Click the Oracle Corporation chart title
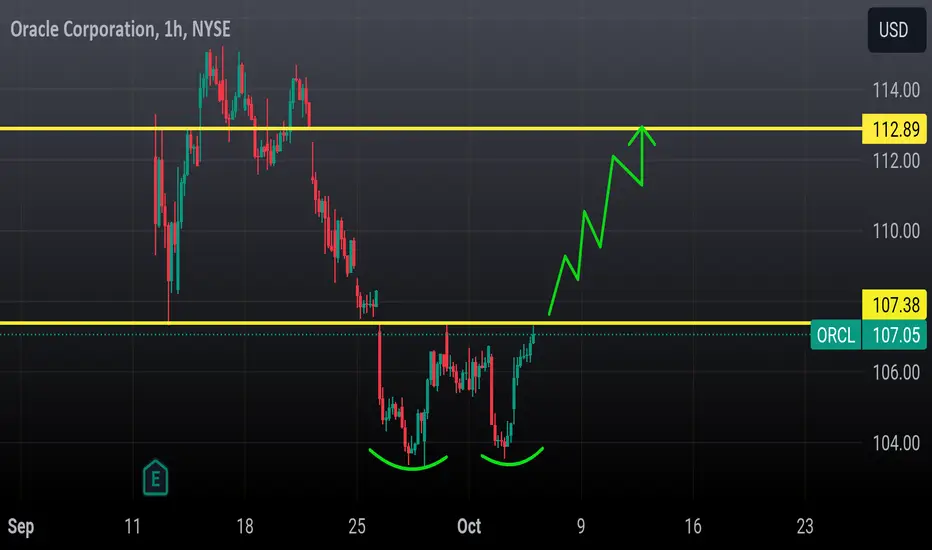Viewport: 932px width, 550px height. tap(120, 29)
